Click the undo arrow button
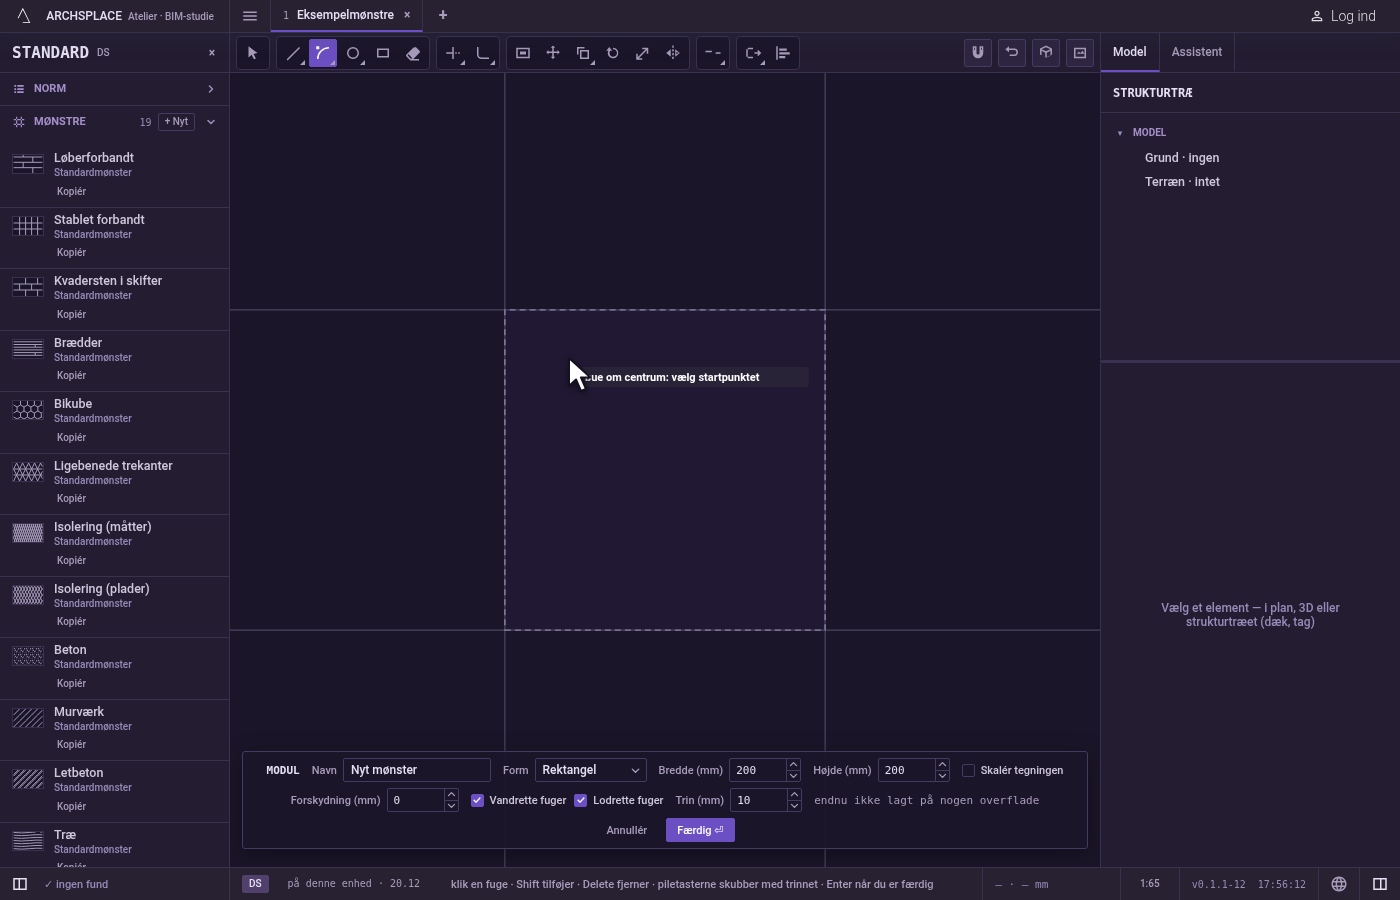The height and width of the screenshot is (900, 1400). point(1012,53)
